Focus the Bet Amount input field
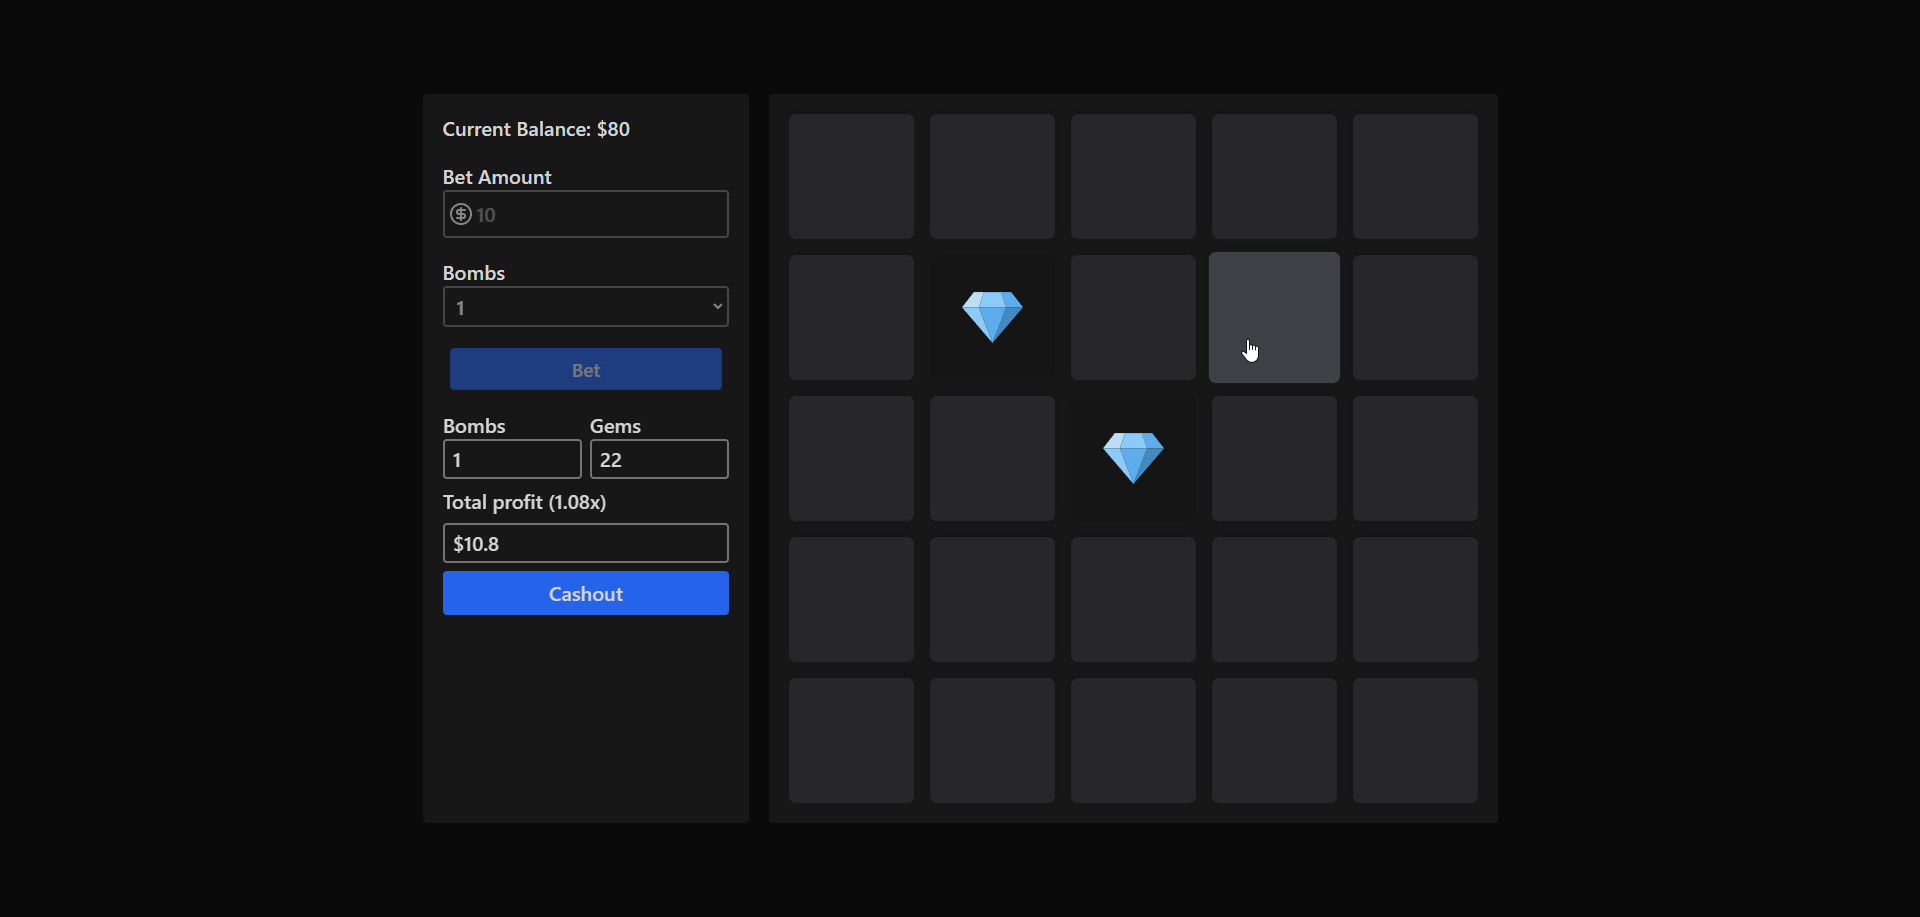This screenshot has width=1920, height=917. click(600, 214)
